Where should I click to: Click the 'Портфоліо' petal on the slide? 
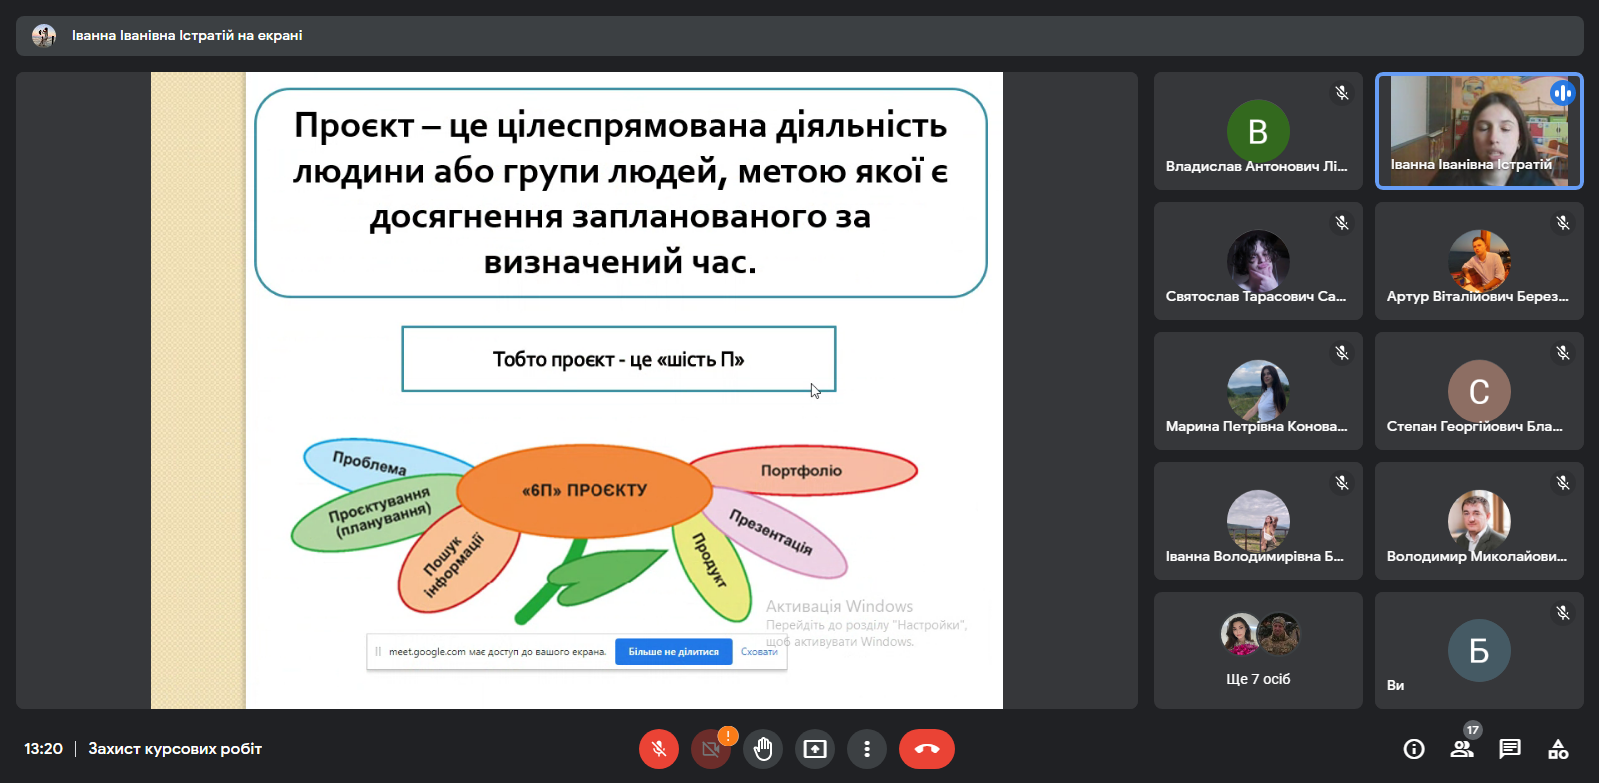(802, 471)
